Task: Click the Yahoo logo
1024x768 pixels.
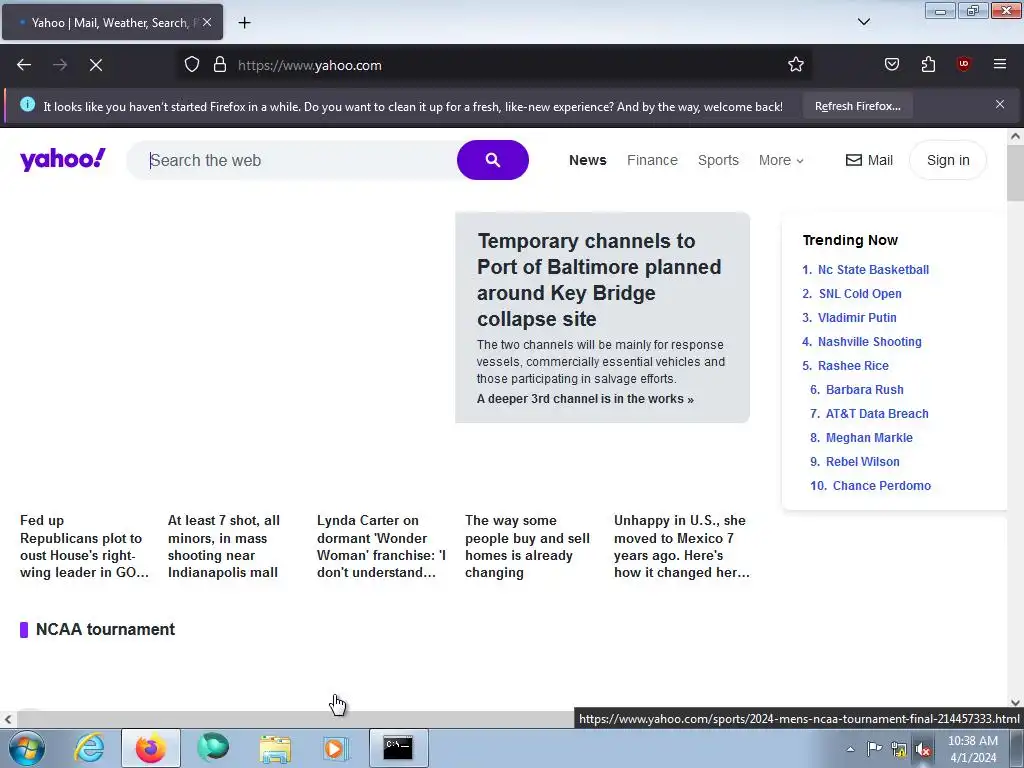Action: (63, 159)
